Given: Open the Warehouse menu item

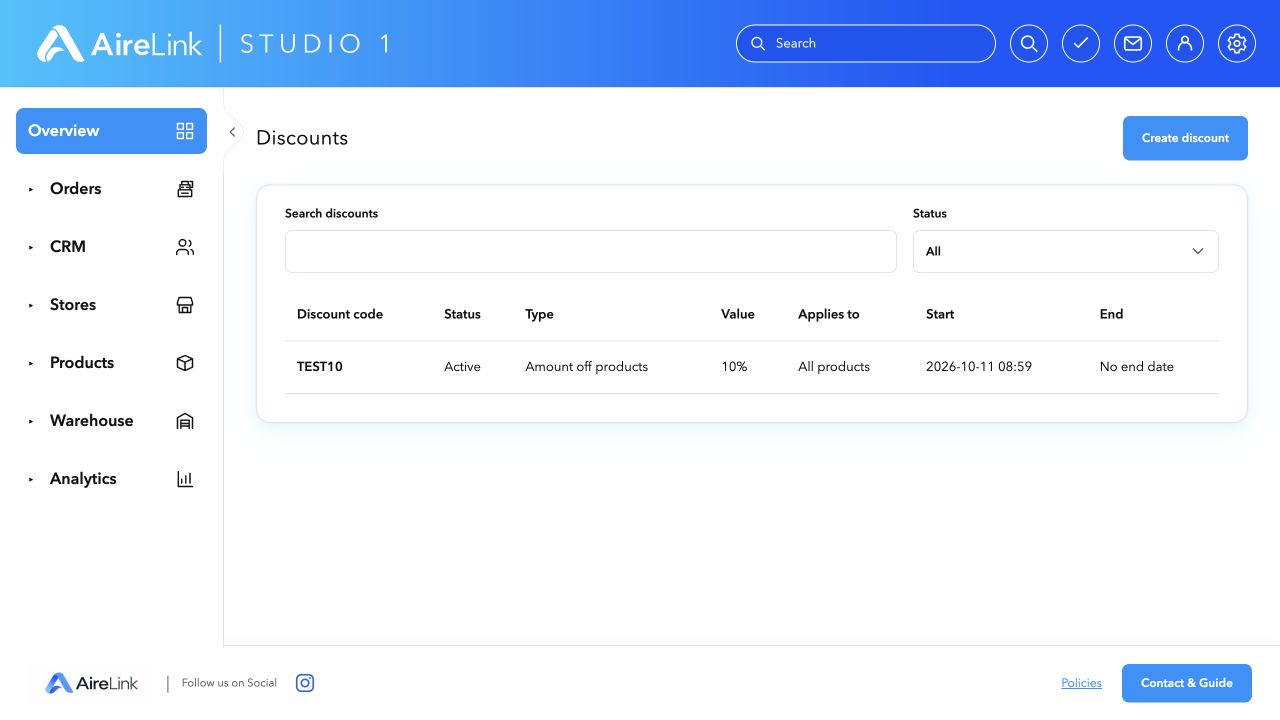Looking at the screenshot, I should 111,421.
